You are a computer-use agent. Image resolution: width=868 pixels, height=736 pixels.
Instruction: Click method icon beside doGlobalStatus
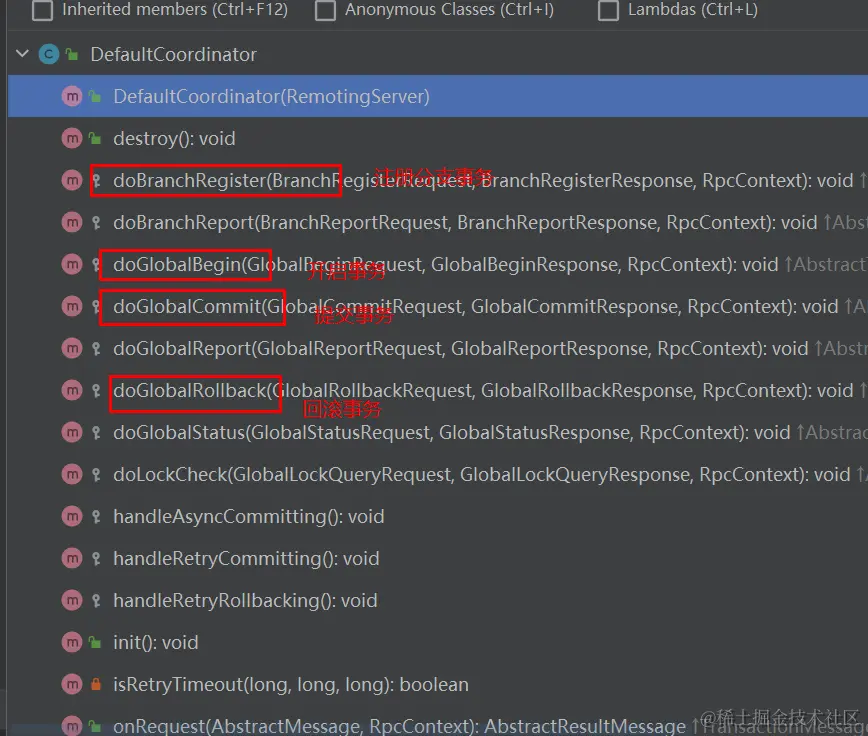point(71,433)
